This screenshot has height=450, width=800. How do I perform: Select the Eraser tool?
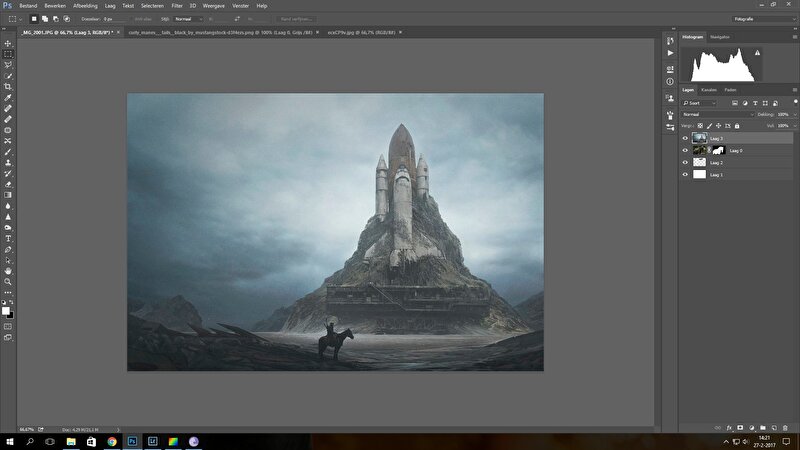pos(8,184)
